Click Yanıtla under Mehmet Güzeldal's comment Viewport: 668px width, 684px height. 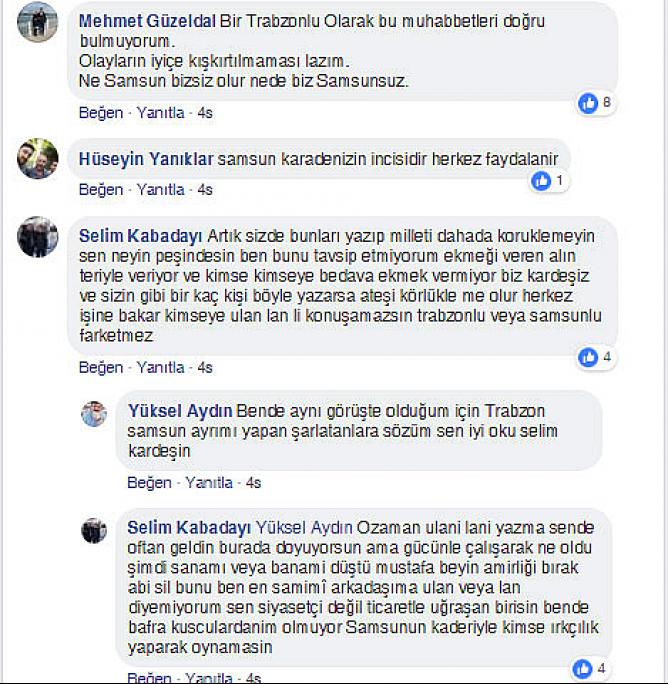160,113
